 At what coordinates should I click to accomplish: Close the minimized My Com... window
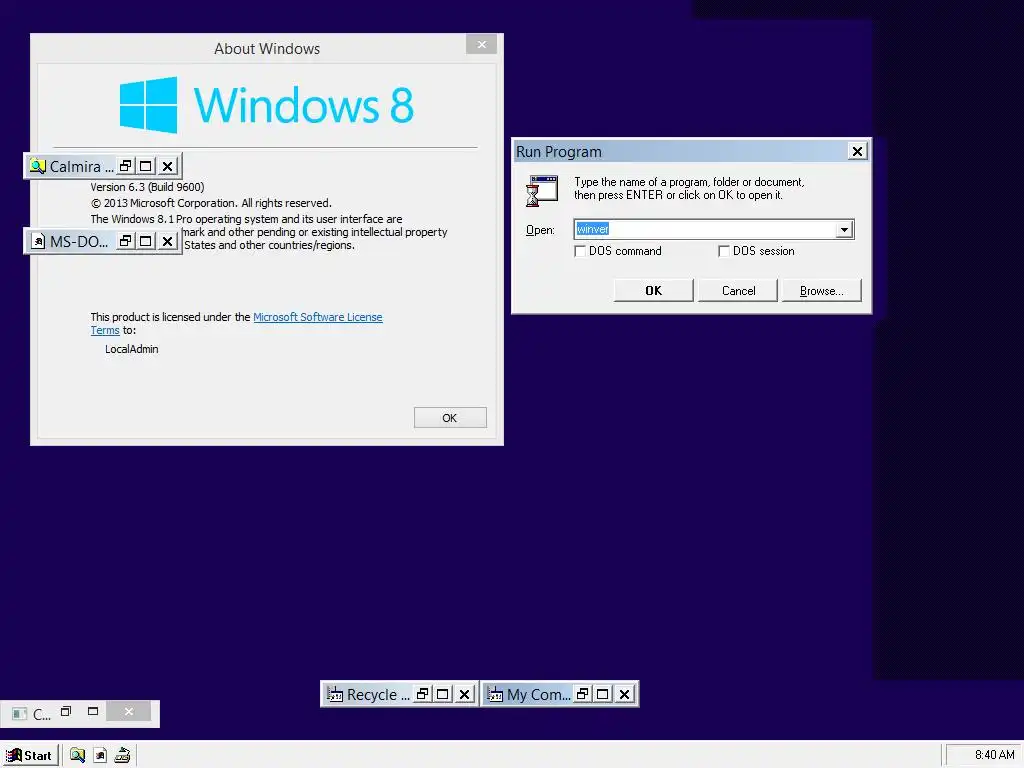click(625, 694)
